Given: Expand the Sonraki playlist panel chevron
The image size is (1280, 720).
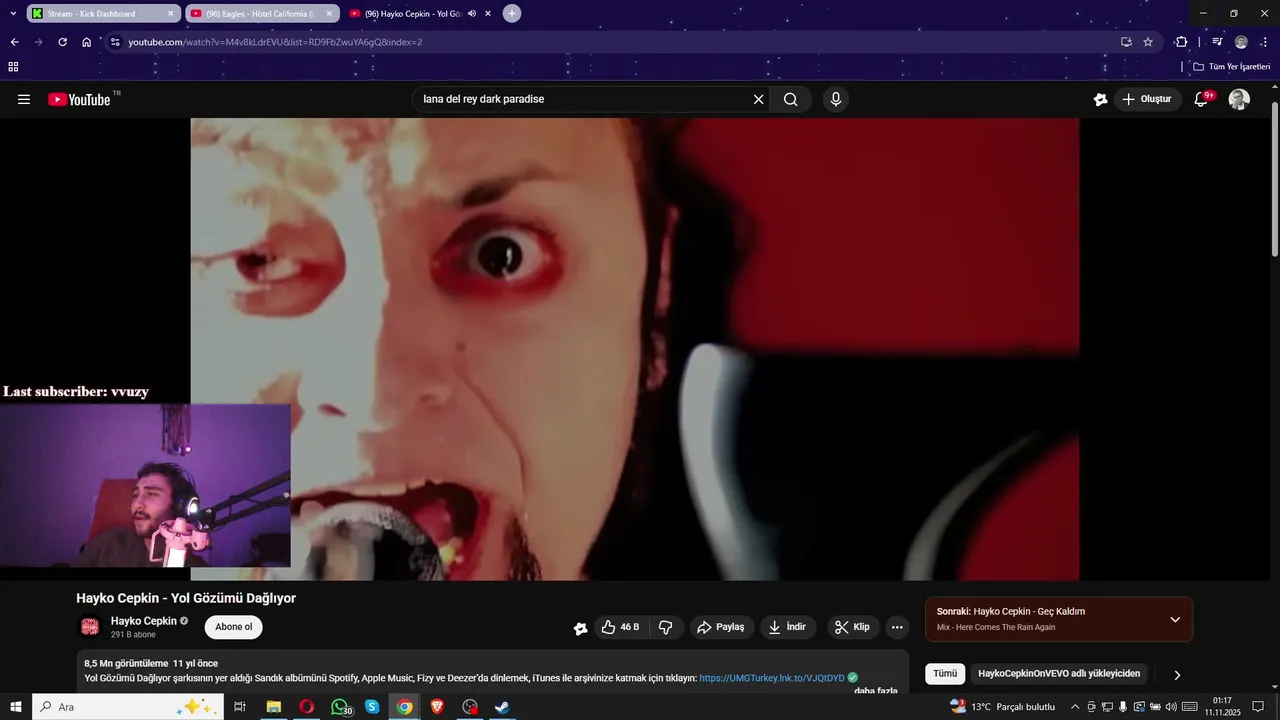Looking at the screenshot, I should tap(1175, 619).
